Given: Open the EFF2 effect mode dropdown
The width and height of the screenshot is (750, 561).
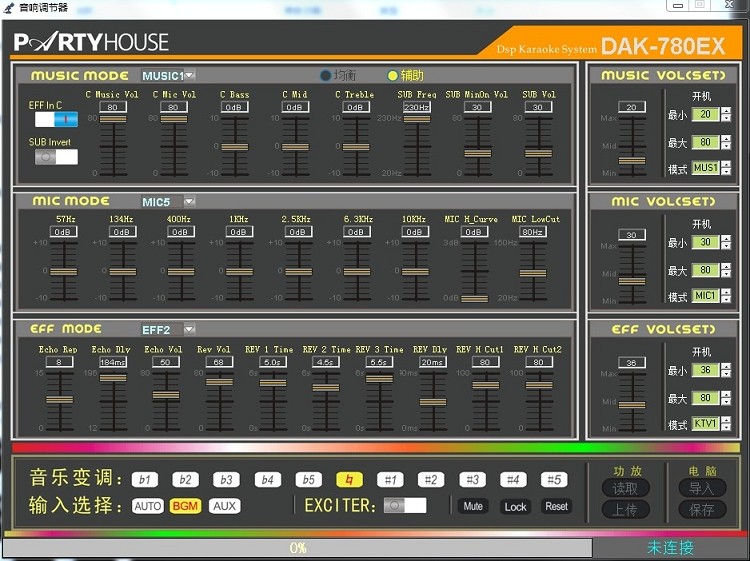Looking at the screenshot, I should click(189, 329).
